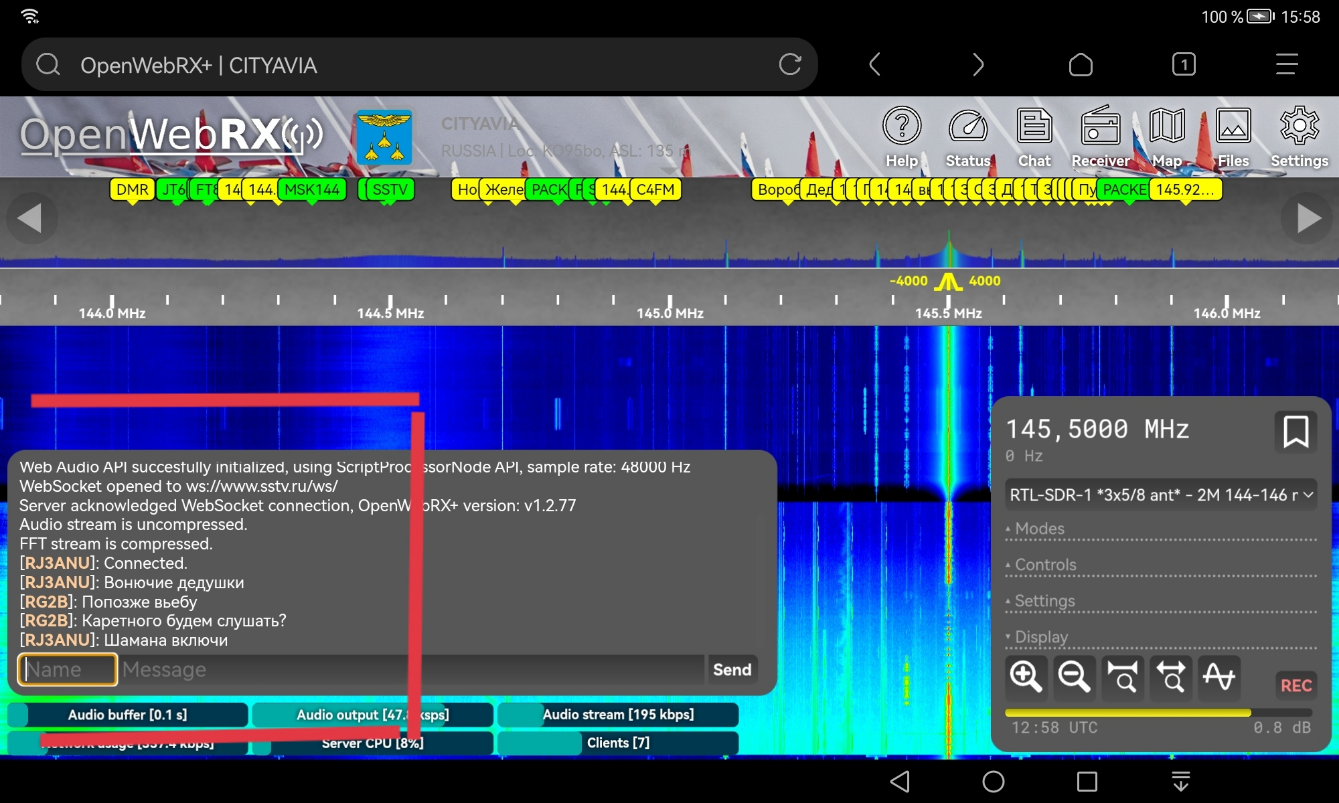Image resolution: width=1339 pixels, height=803 pixels.
Task: Select the DMR bookmark tag
Action: tap(131, 190)
